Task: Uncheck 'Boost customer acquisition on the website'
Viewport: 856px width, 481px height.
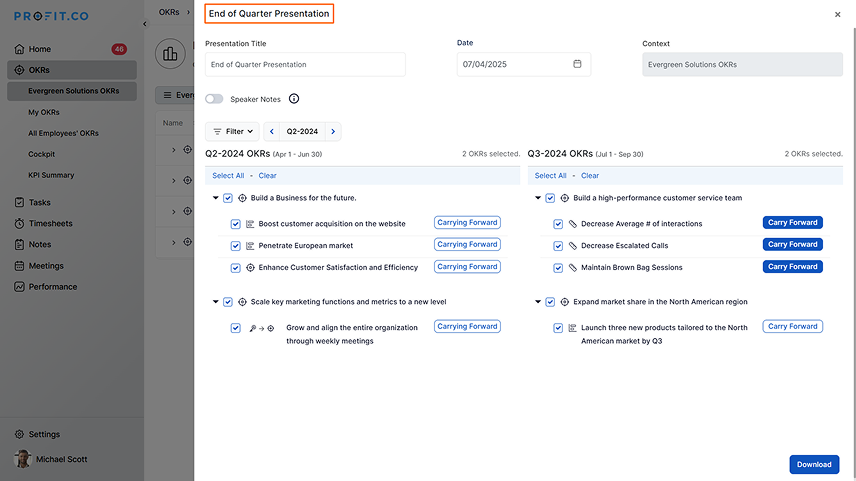Action: pos(235,224)
